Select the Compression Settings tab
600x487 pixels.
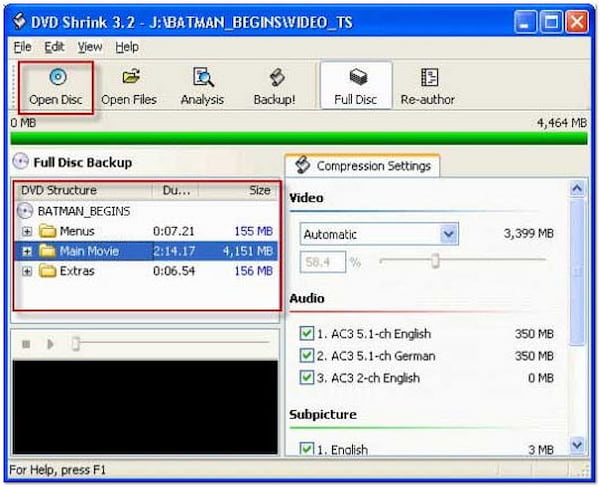(x=362, y=166)
